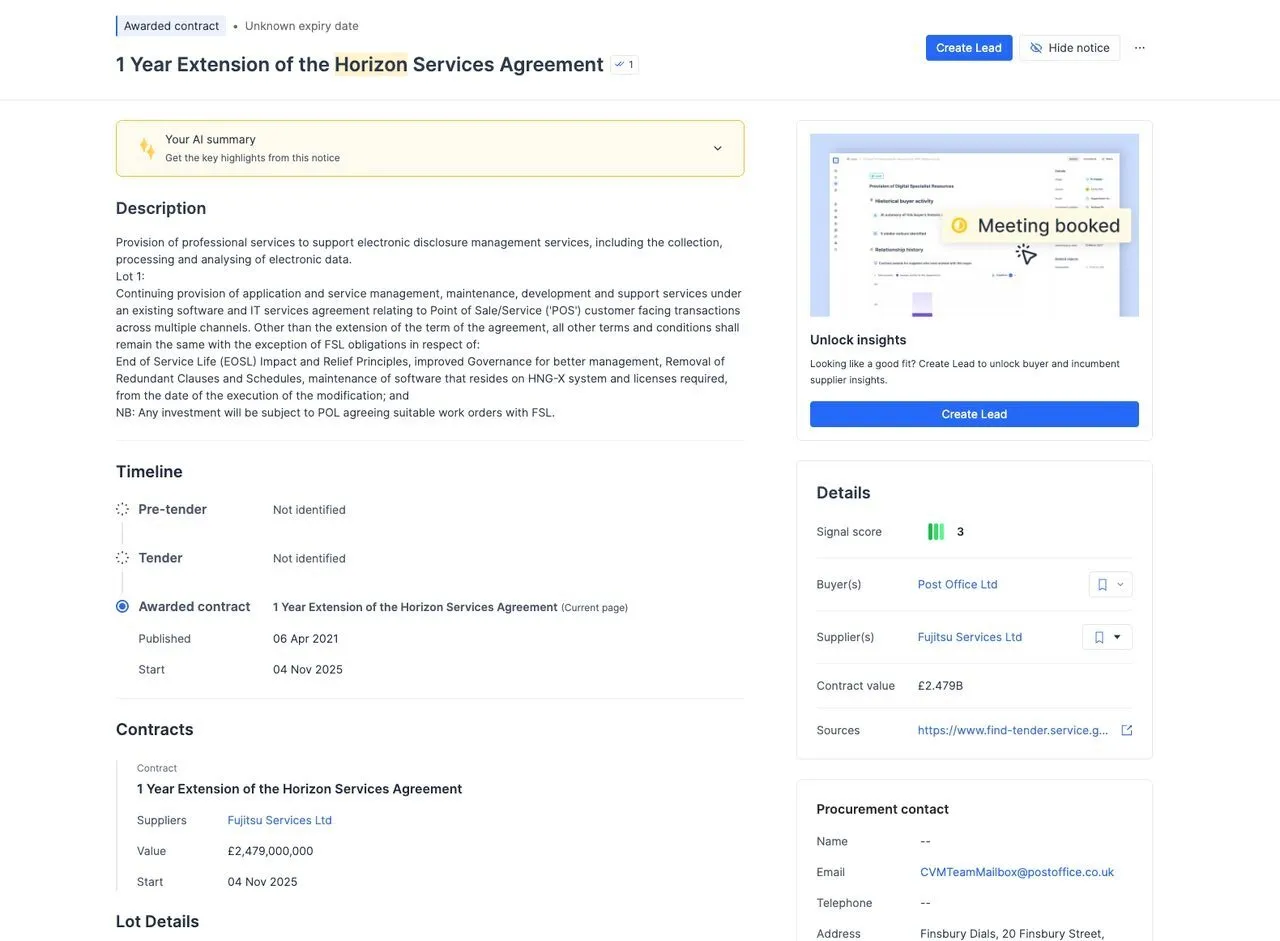Click the Unlock insights heading

[x=858, y=340]
